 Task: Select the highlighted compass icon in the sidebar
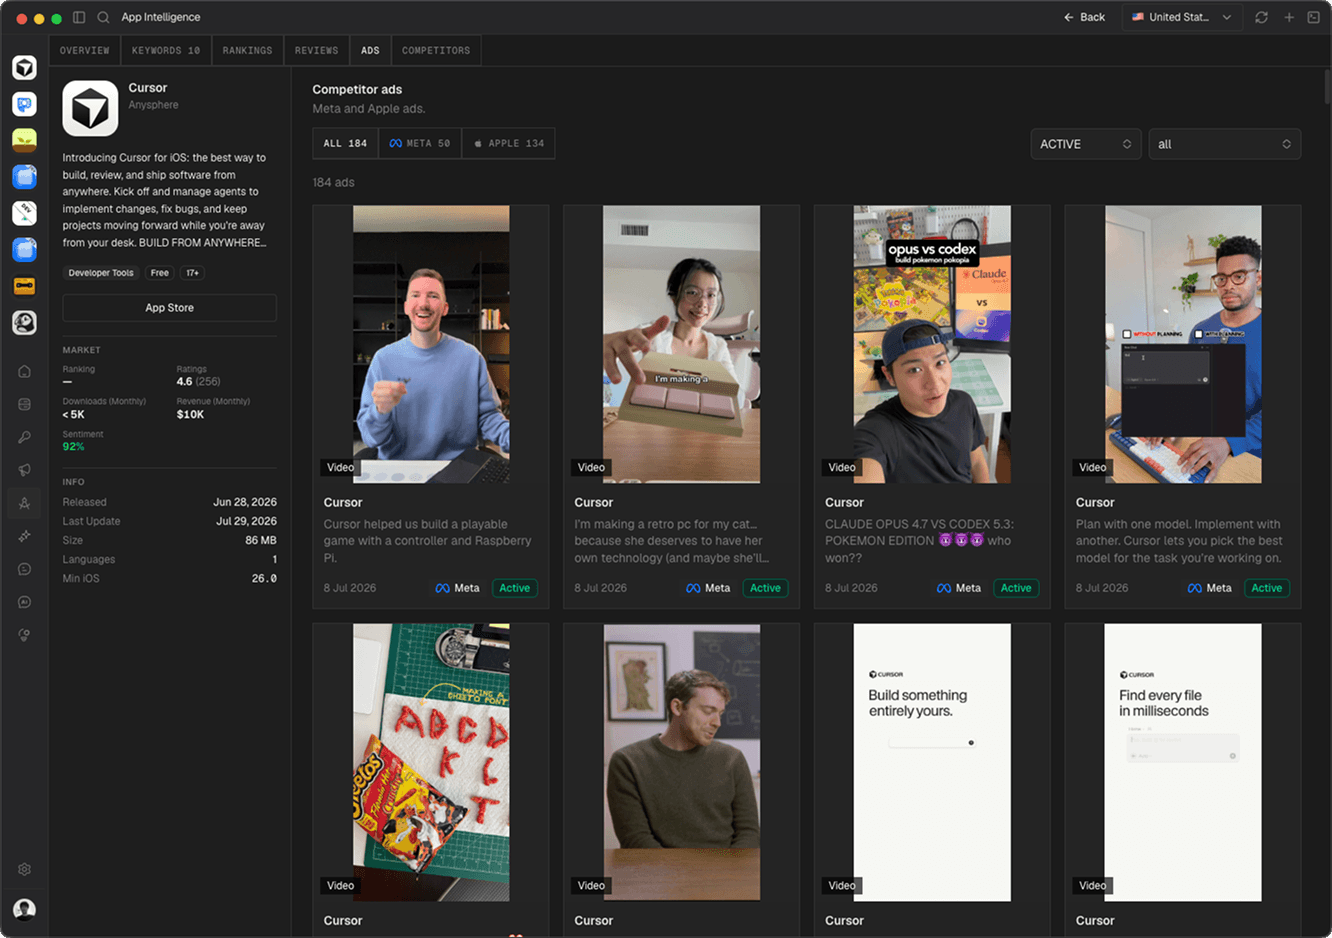tap(24, 503)
